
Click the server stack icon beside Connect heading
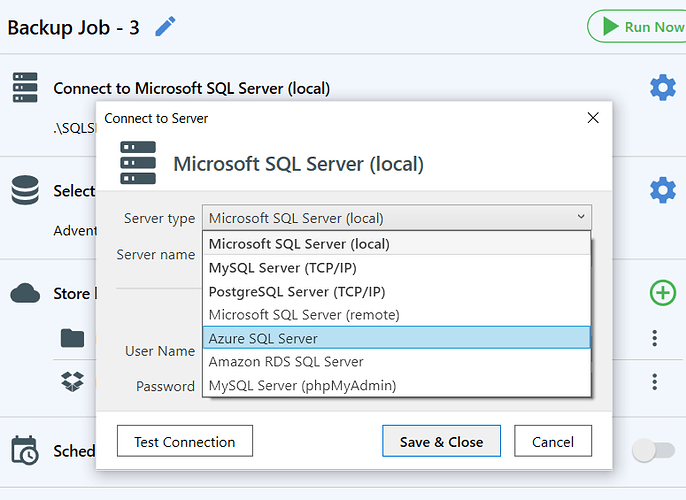pos(25,87)
